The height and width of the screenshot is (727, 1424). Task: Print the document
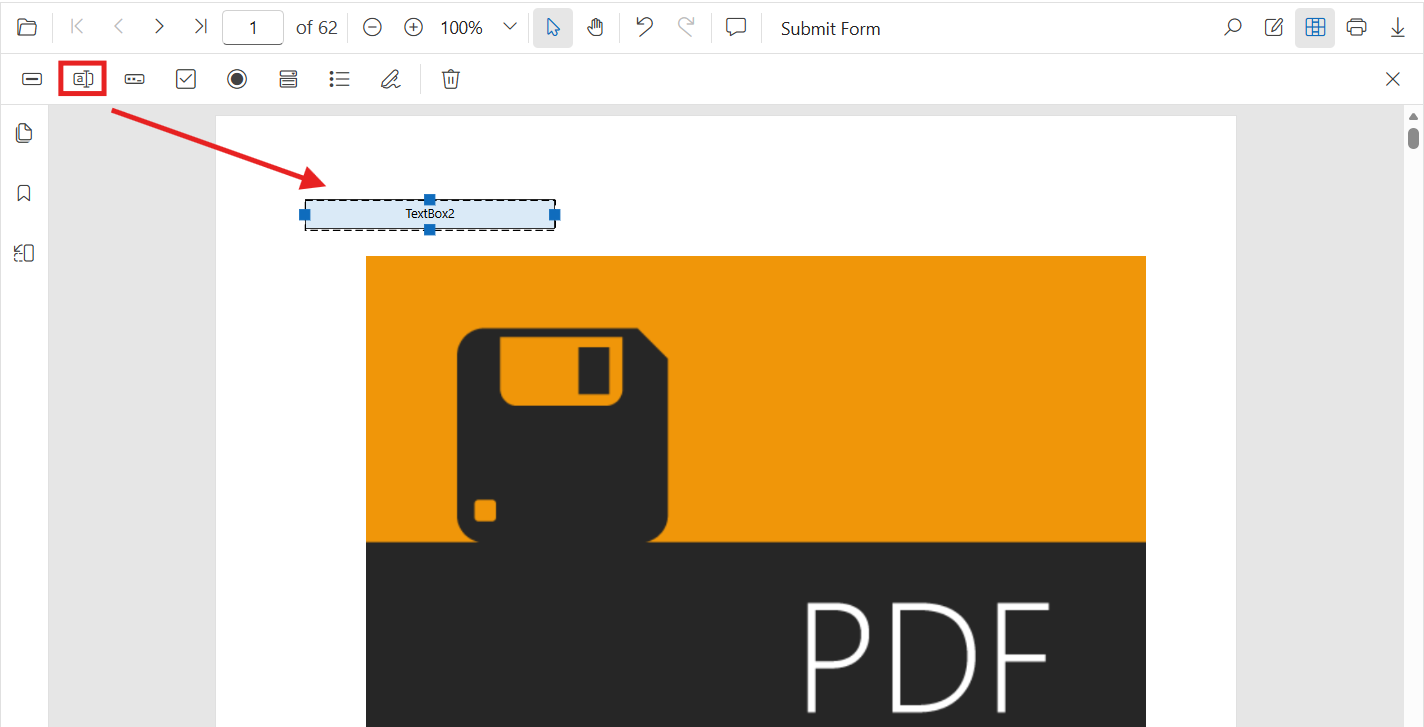click(1357, 28)
